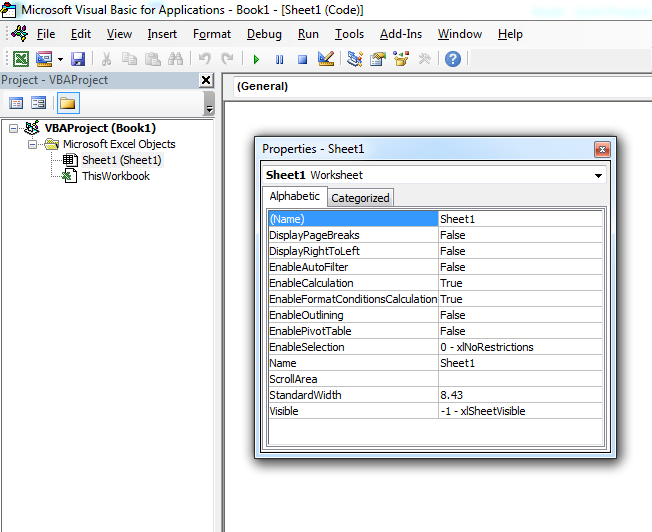The height and width of the screenshot is (532, 652).
Task: Click the Reset stop icon
Action: point(302,59)
